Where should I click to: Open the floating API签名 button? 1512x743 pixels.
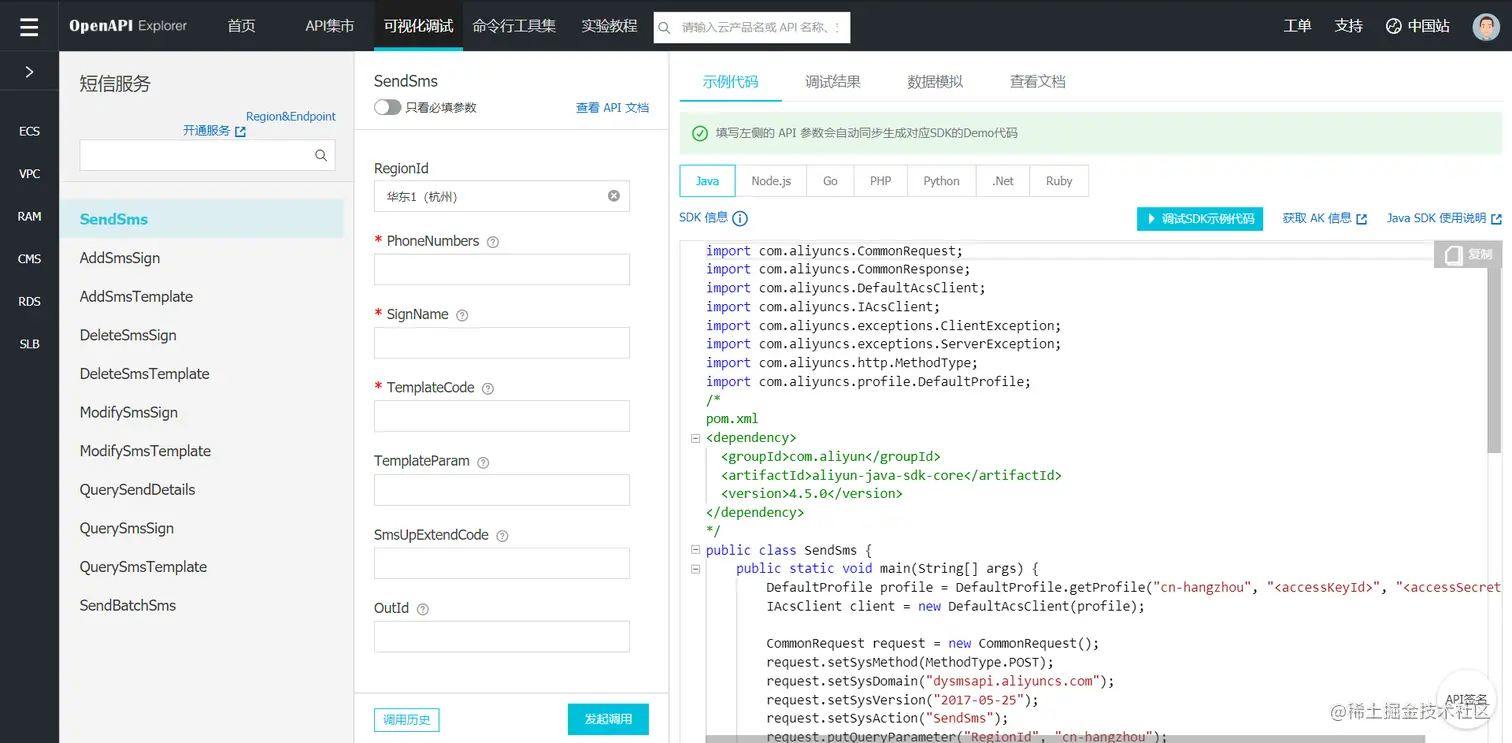click(1466, 700)
